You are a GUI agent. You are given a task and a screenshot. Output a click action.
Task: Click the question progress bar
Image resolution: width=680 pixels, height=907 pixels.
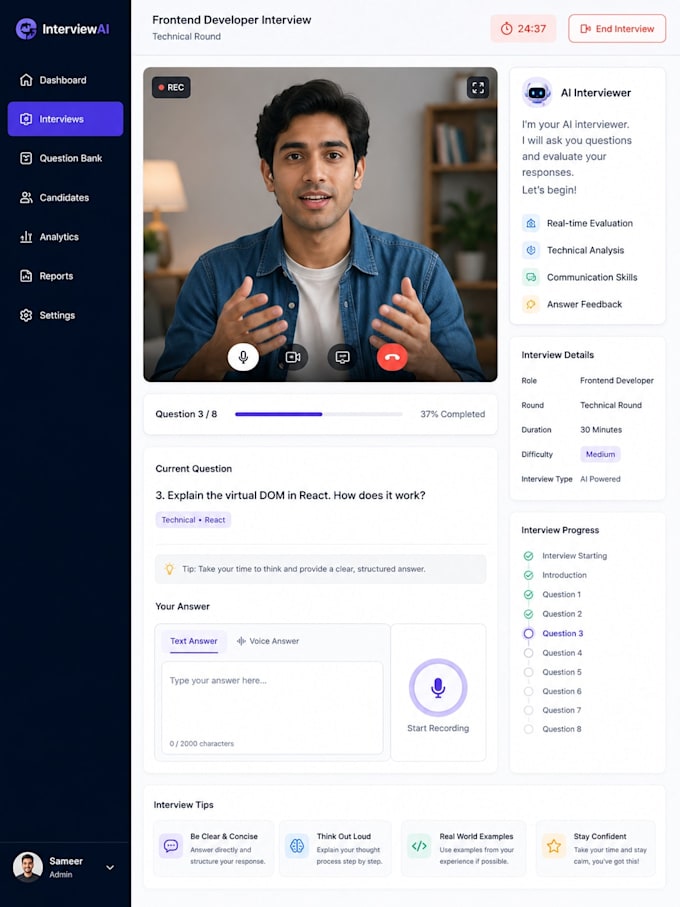(x=319, y=414)
